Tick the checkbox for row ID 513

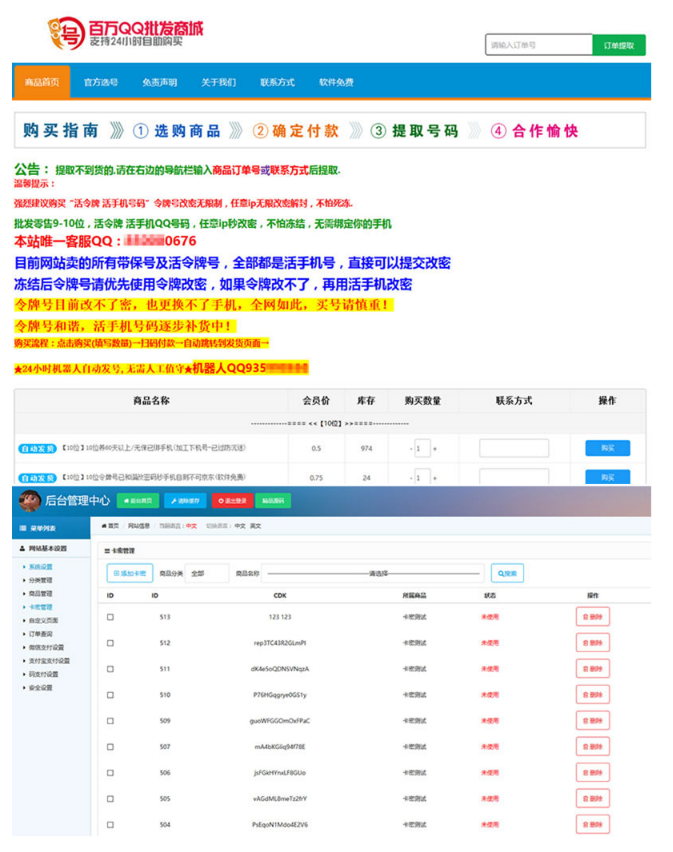pyautogui.click(x=111, y=617)
